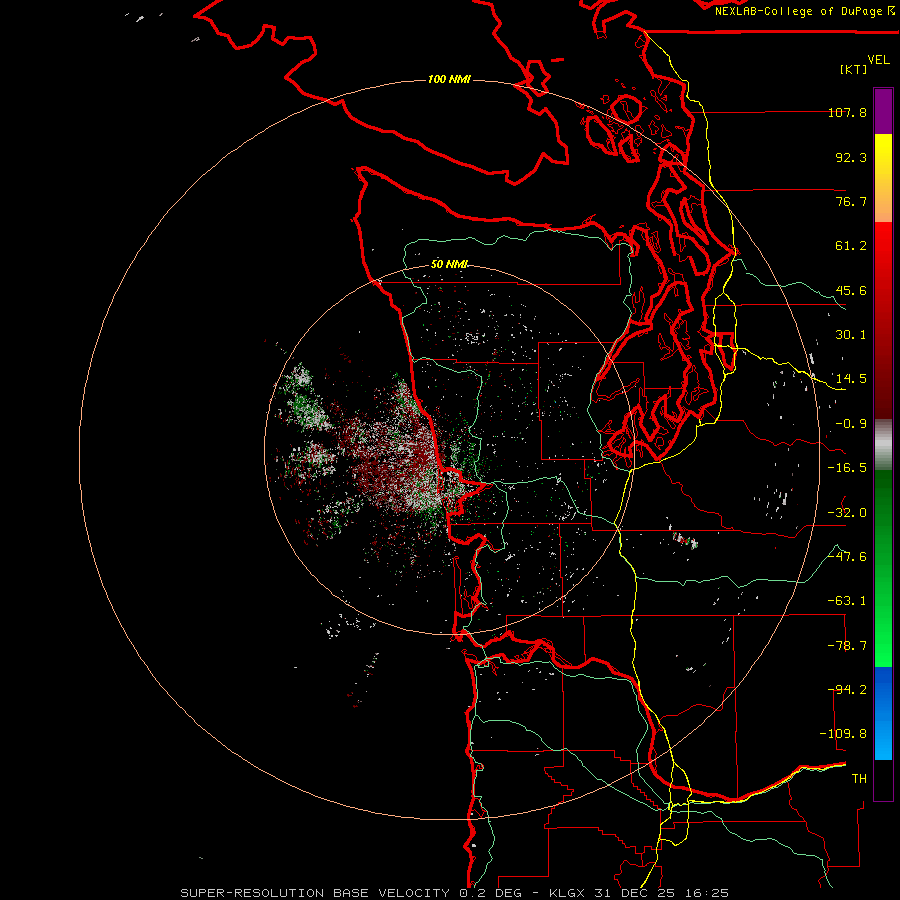Pick the purple segment of the color bar
900x900 pixels.
pyautogui.click(x=883, y=111)
